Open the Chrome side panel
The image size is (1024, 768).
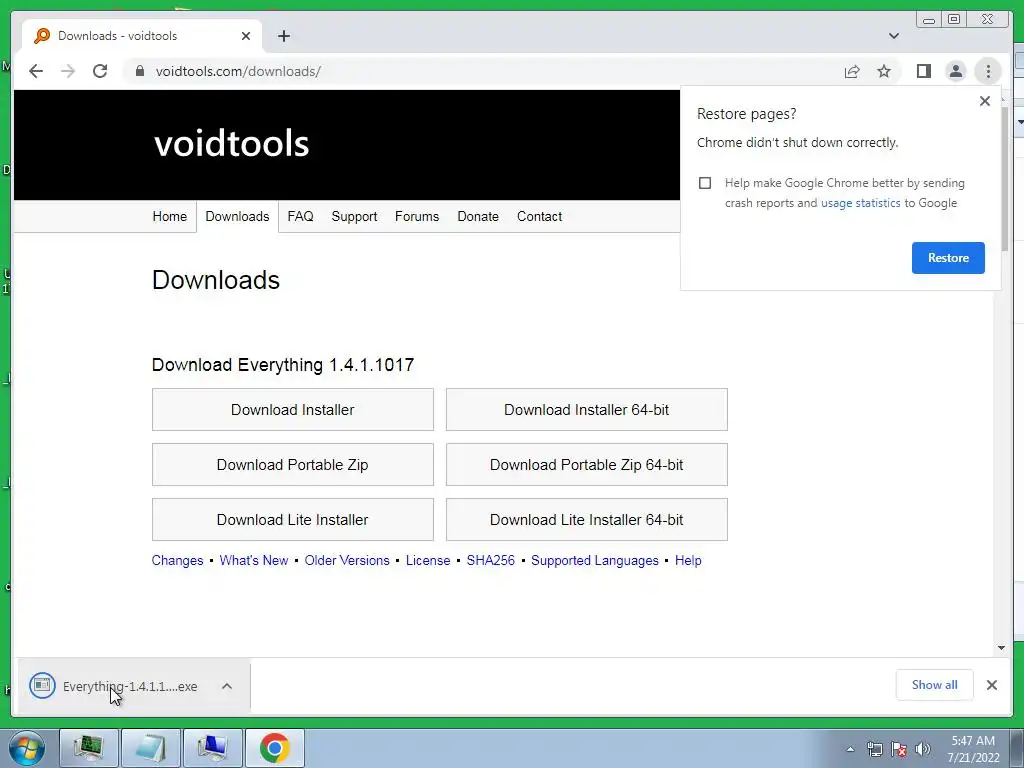point(923,71)
